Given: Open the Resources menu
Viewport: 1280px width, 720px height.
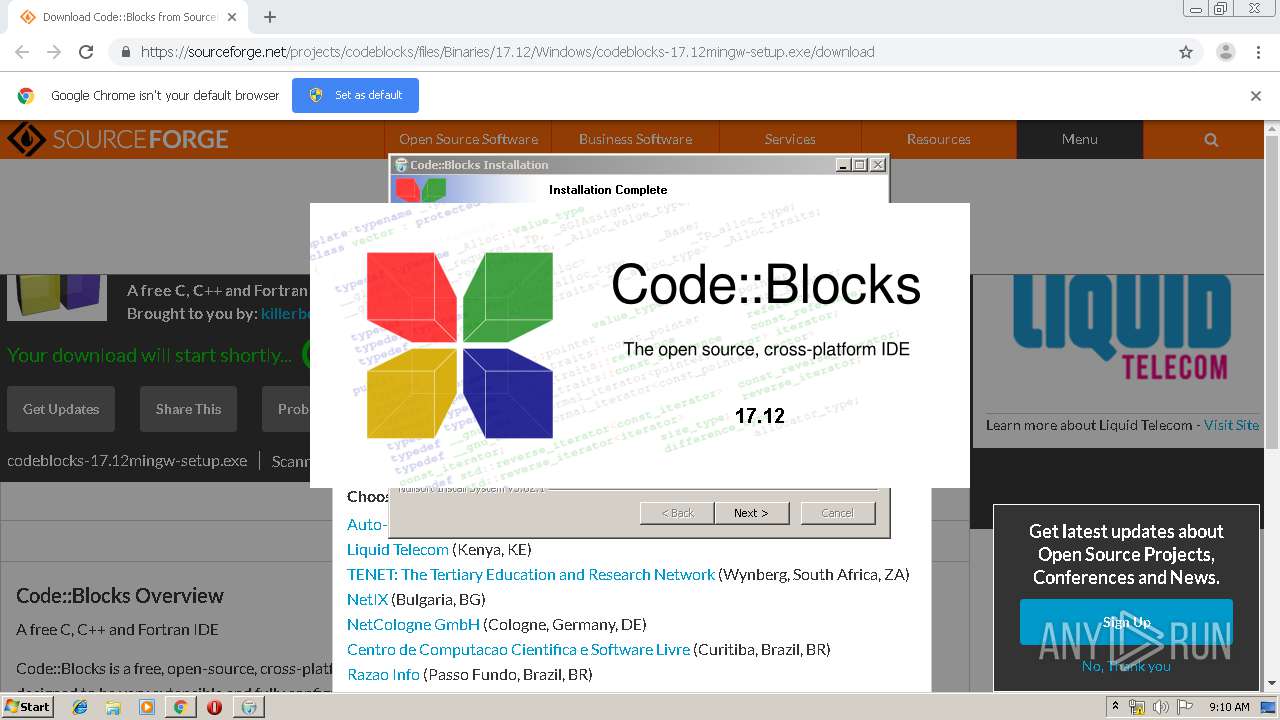Looking at the screenshot, I should coord(939,139).
